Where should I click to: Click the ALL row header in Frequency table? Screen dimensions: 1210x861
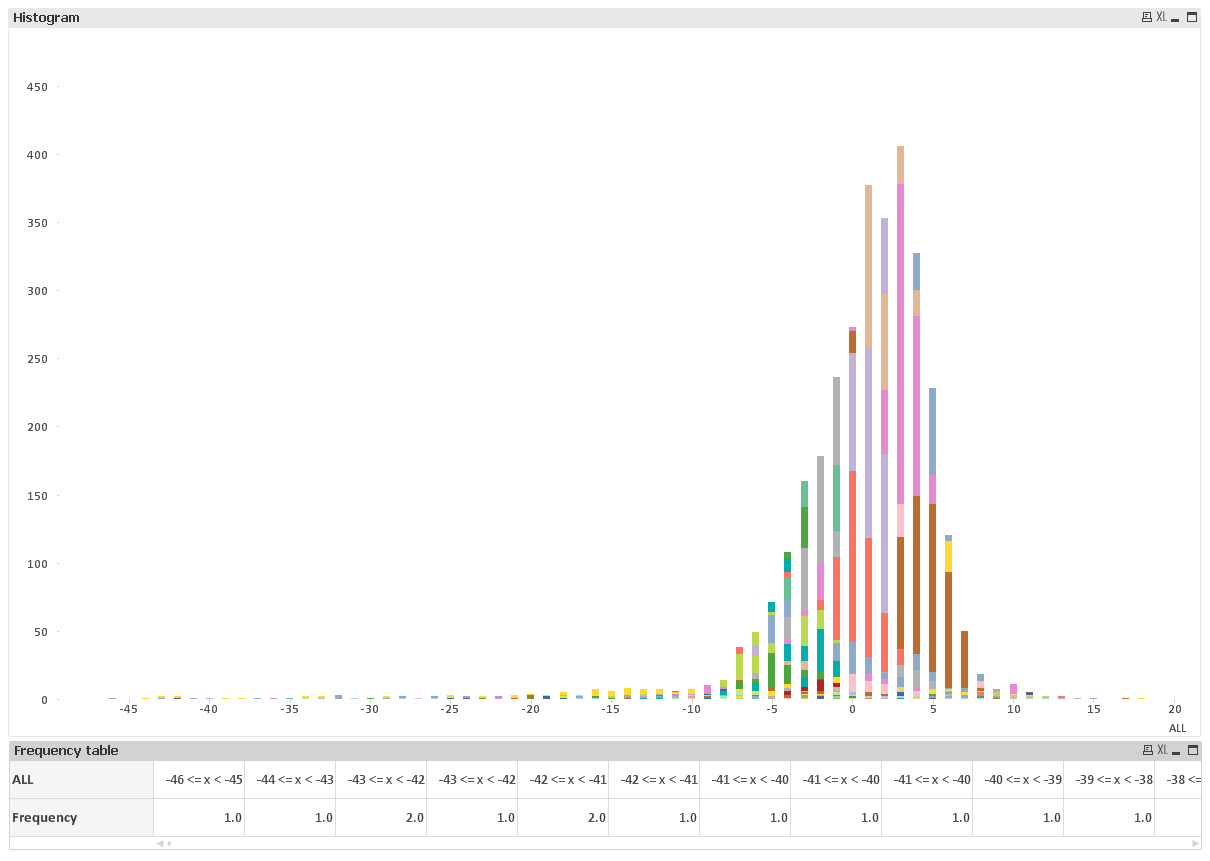(x=81, y=779)
